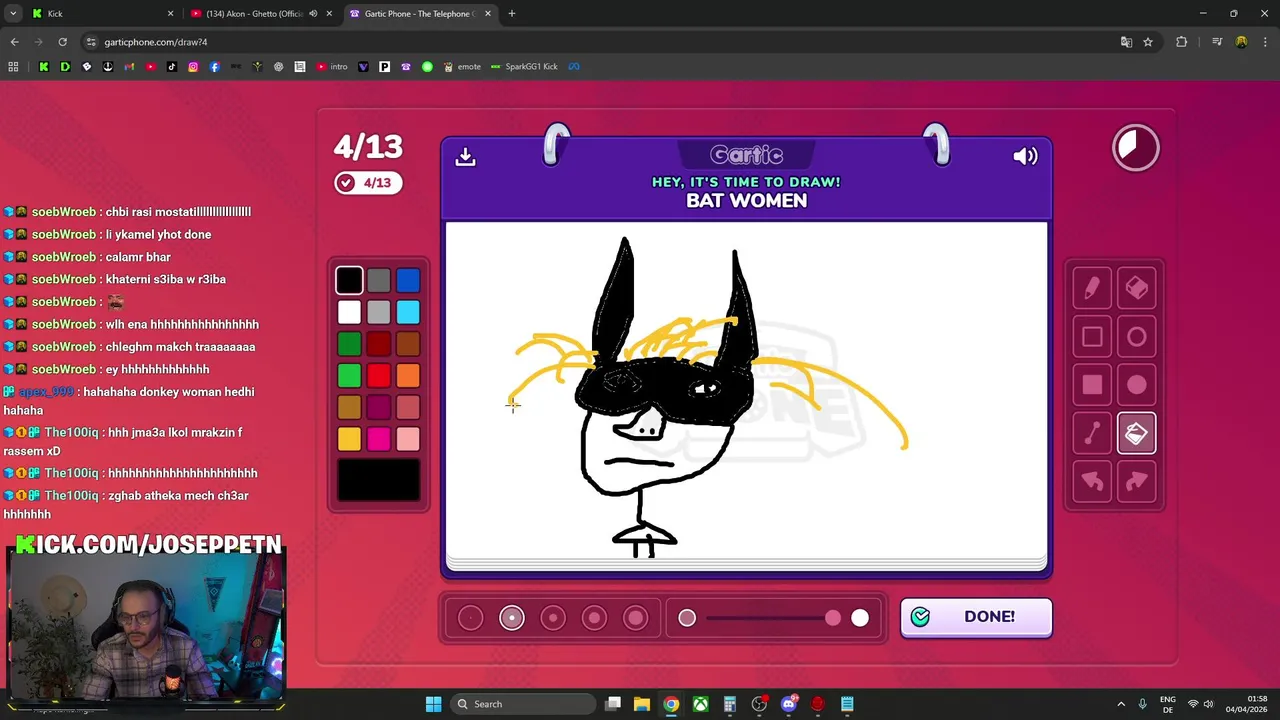Reload the Gartic Phone page
1280x720 pixels.
(x=62, y=42)
